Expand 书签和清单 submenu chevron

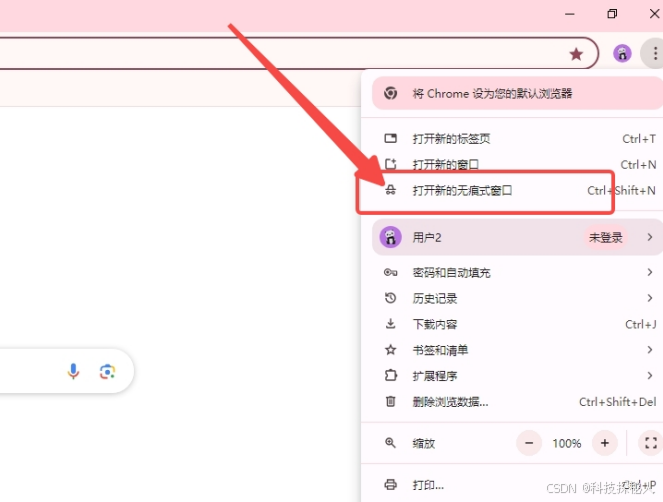tap(650, 350)
